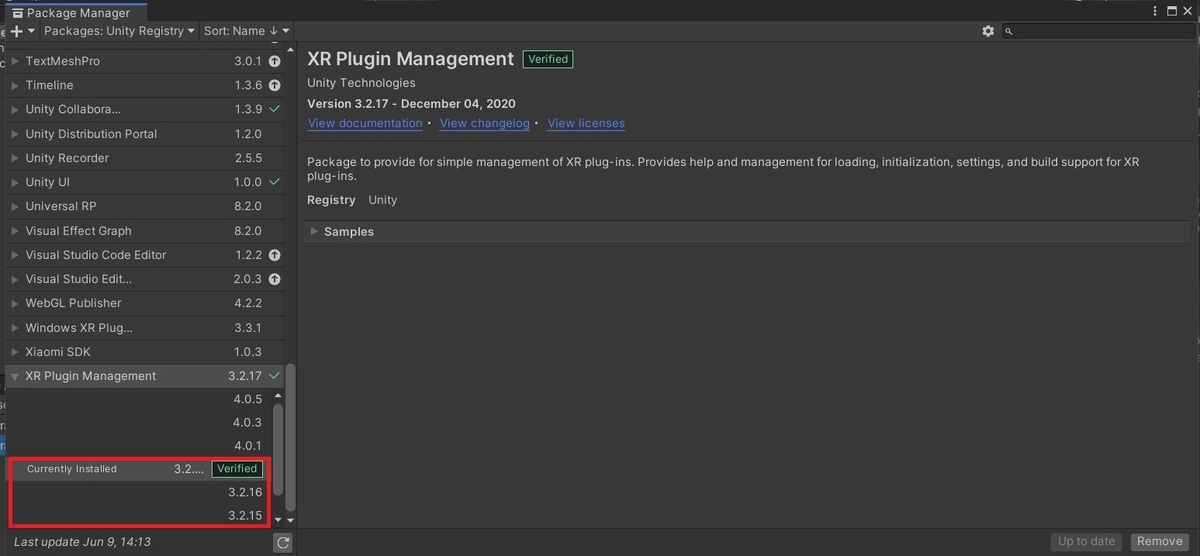Expand the Unity Recorder package versions
Image resolution: width=1200 pixels, height=556 pixels.
15,158
